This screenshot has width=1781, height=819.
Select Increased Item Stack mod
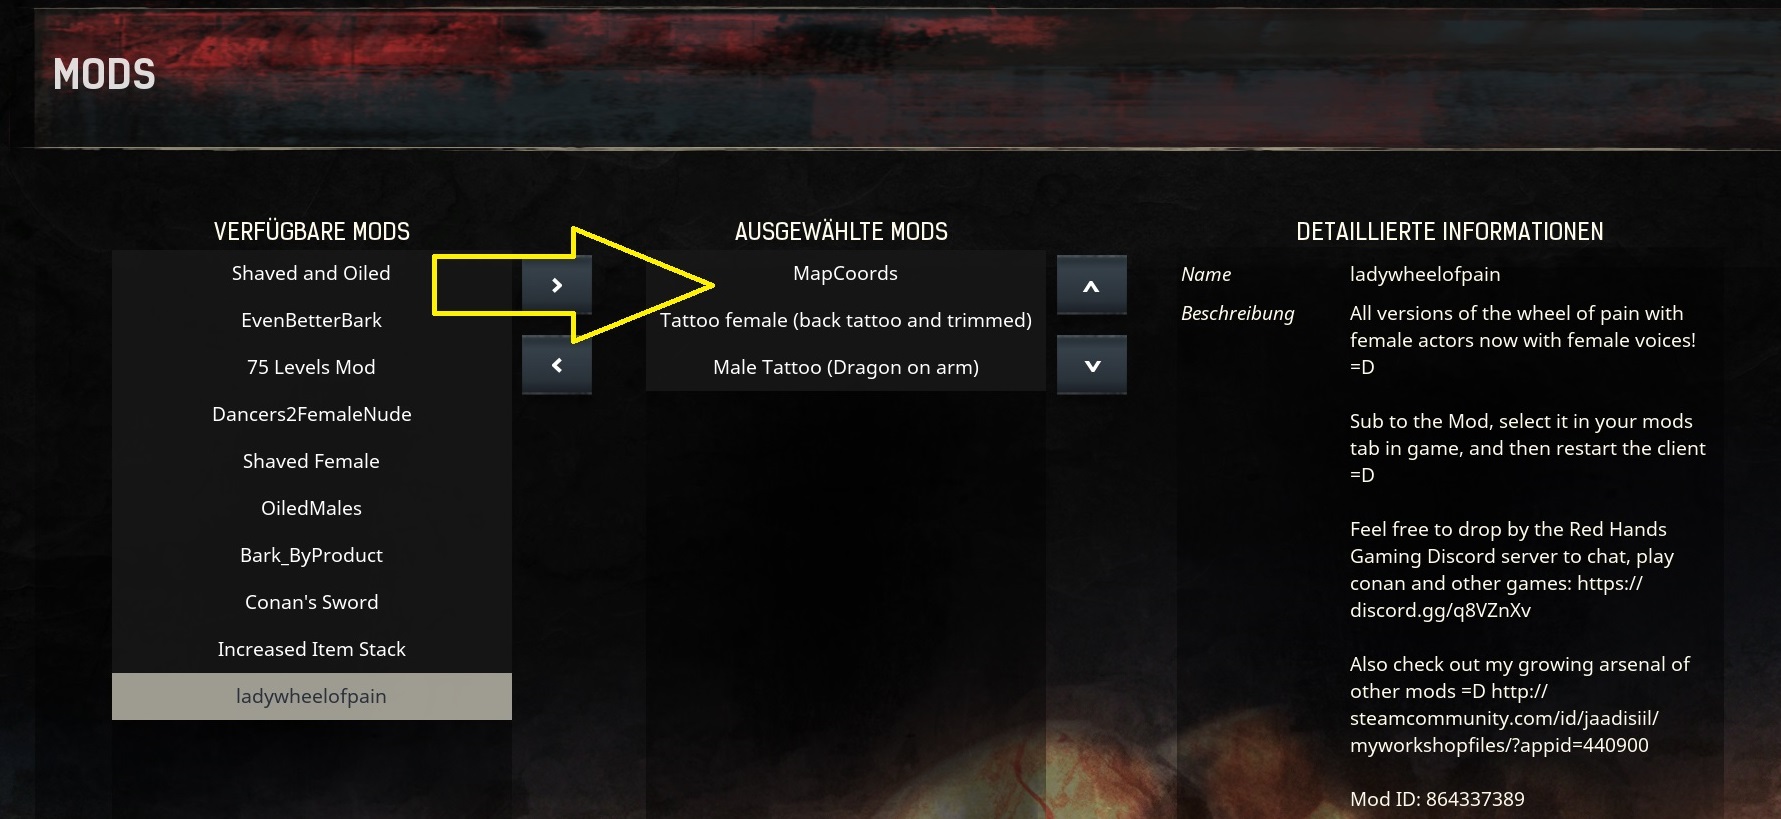tap(311, 649)
